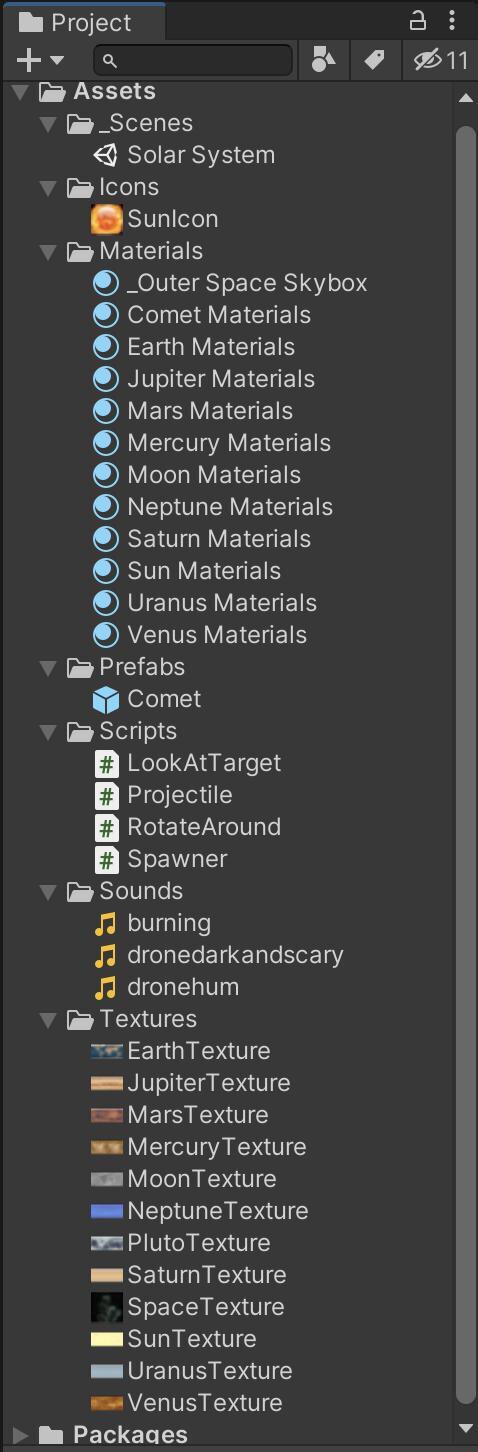
Task: Select the RotateAround script item
Action: click(x=188, y=827)
